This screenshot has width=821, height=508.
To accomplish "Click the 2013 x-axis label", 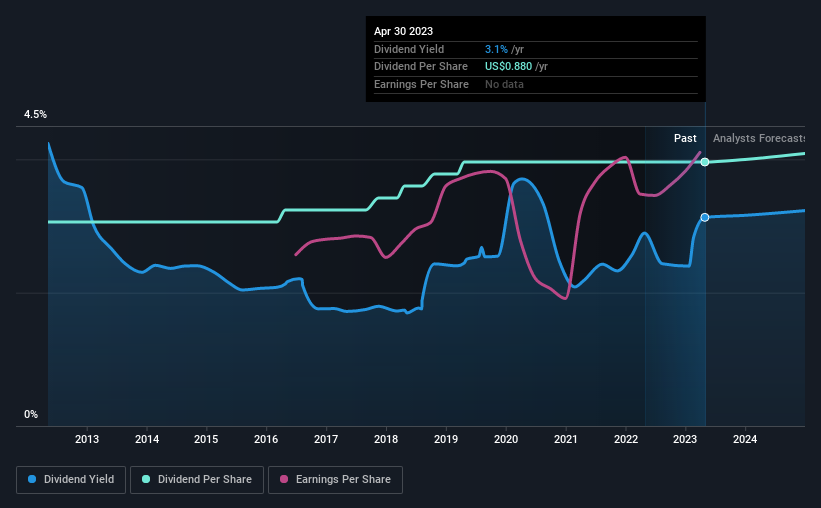I will [x=87, y=439].
